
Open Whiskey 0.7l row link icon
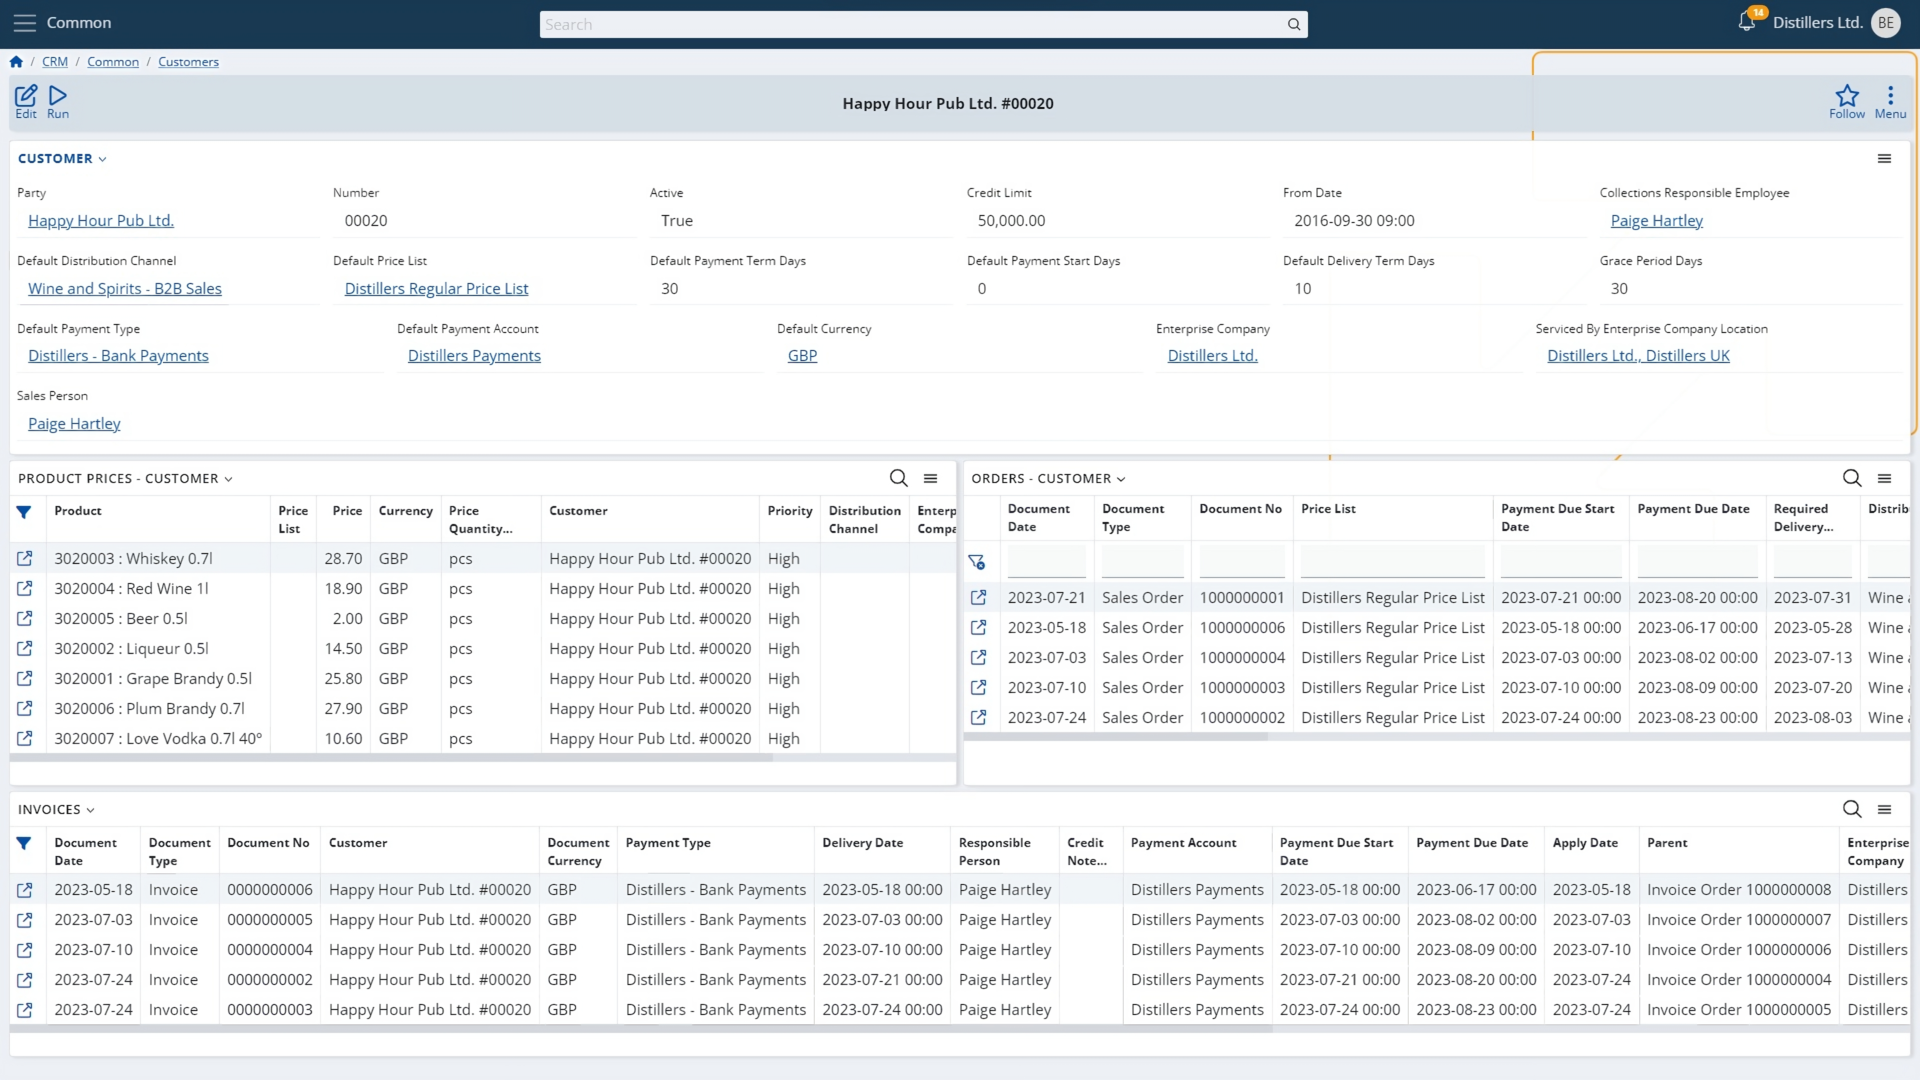[x=25, y=559]
